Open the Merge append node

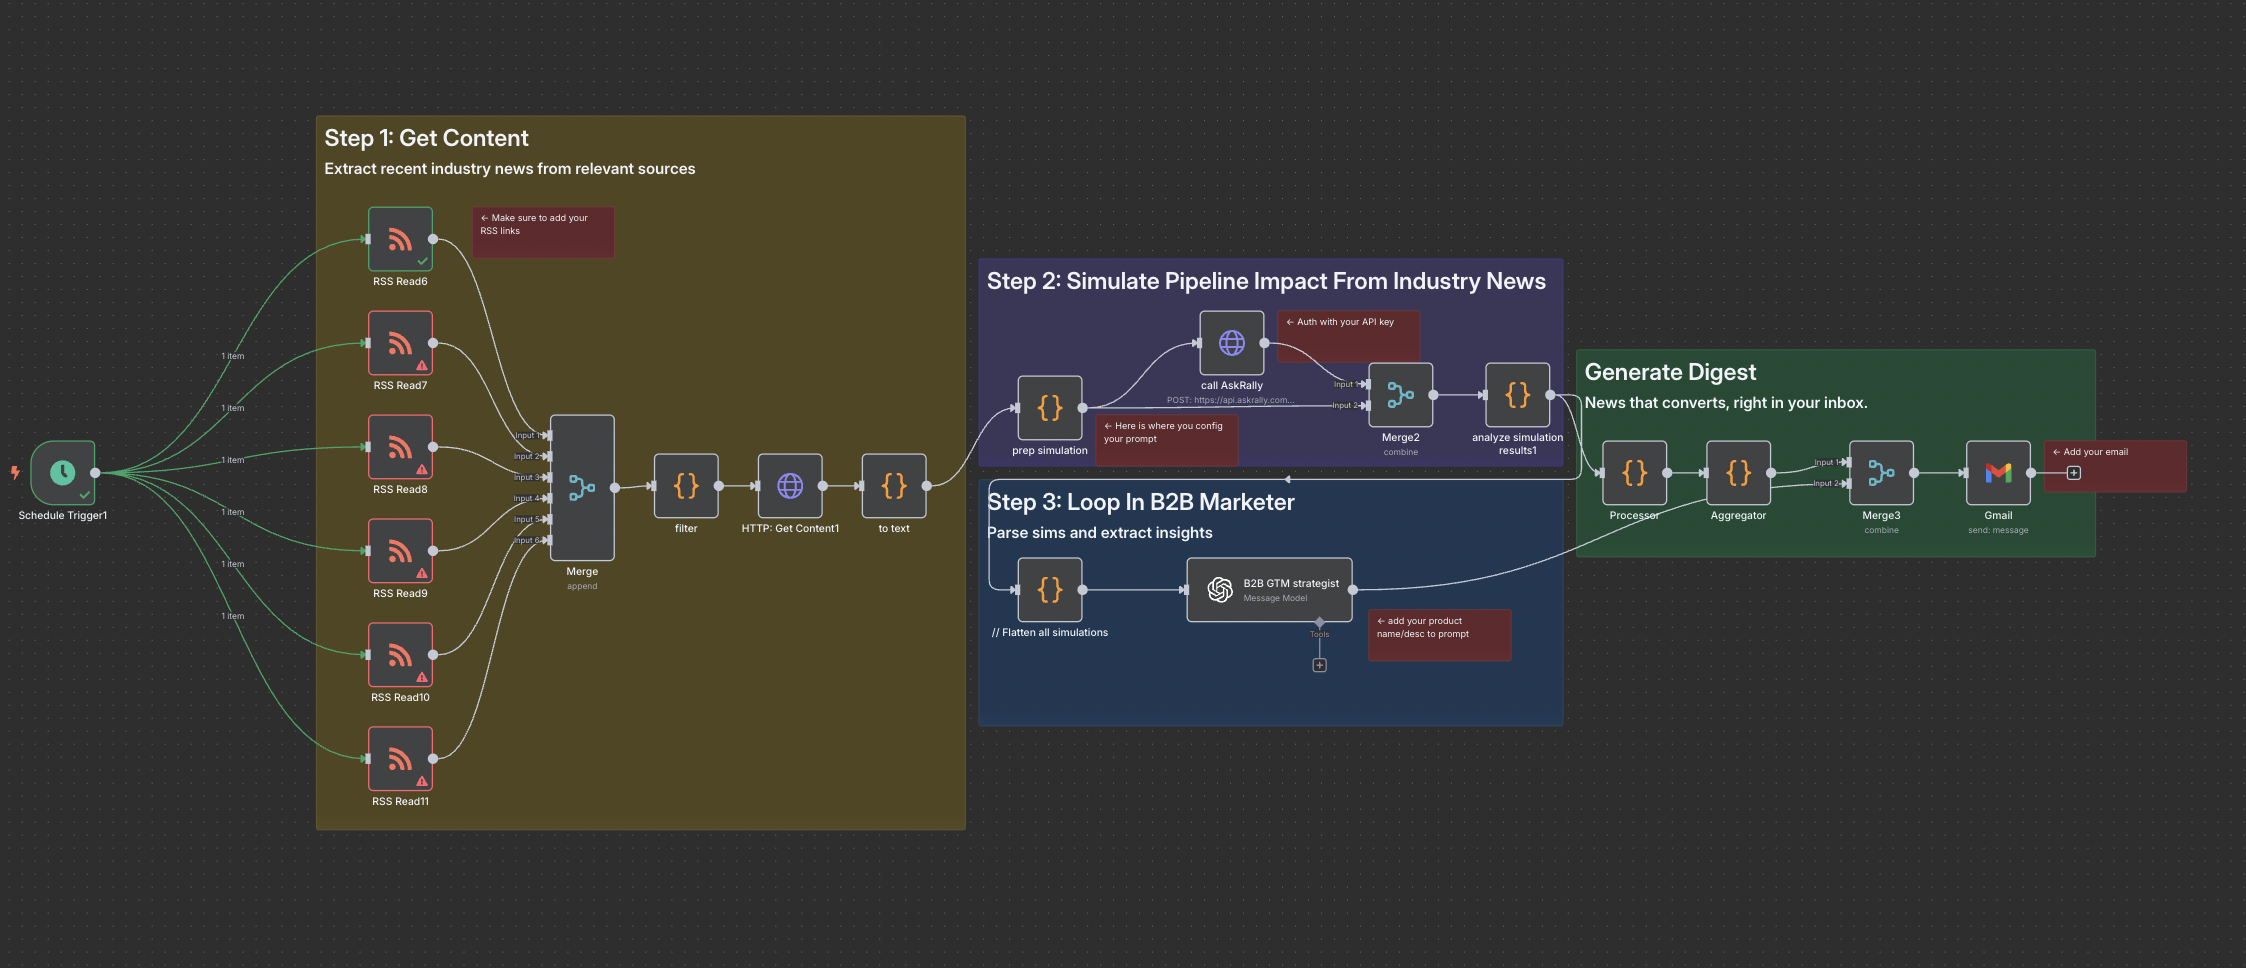[582, 488]
